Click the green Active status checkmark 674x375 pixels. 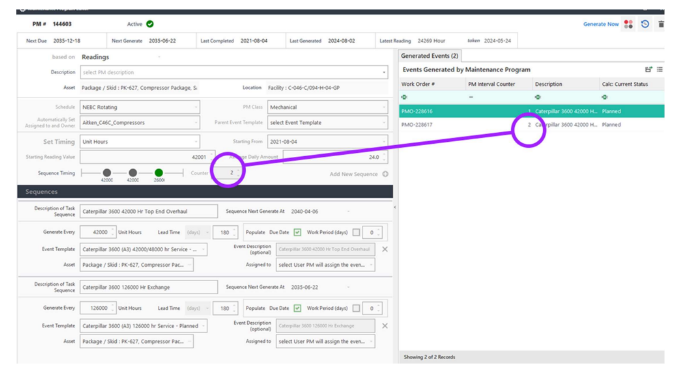pos(150,24)
